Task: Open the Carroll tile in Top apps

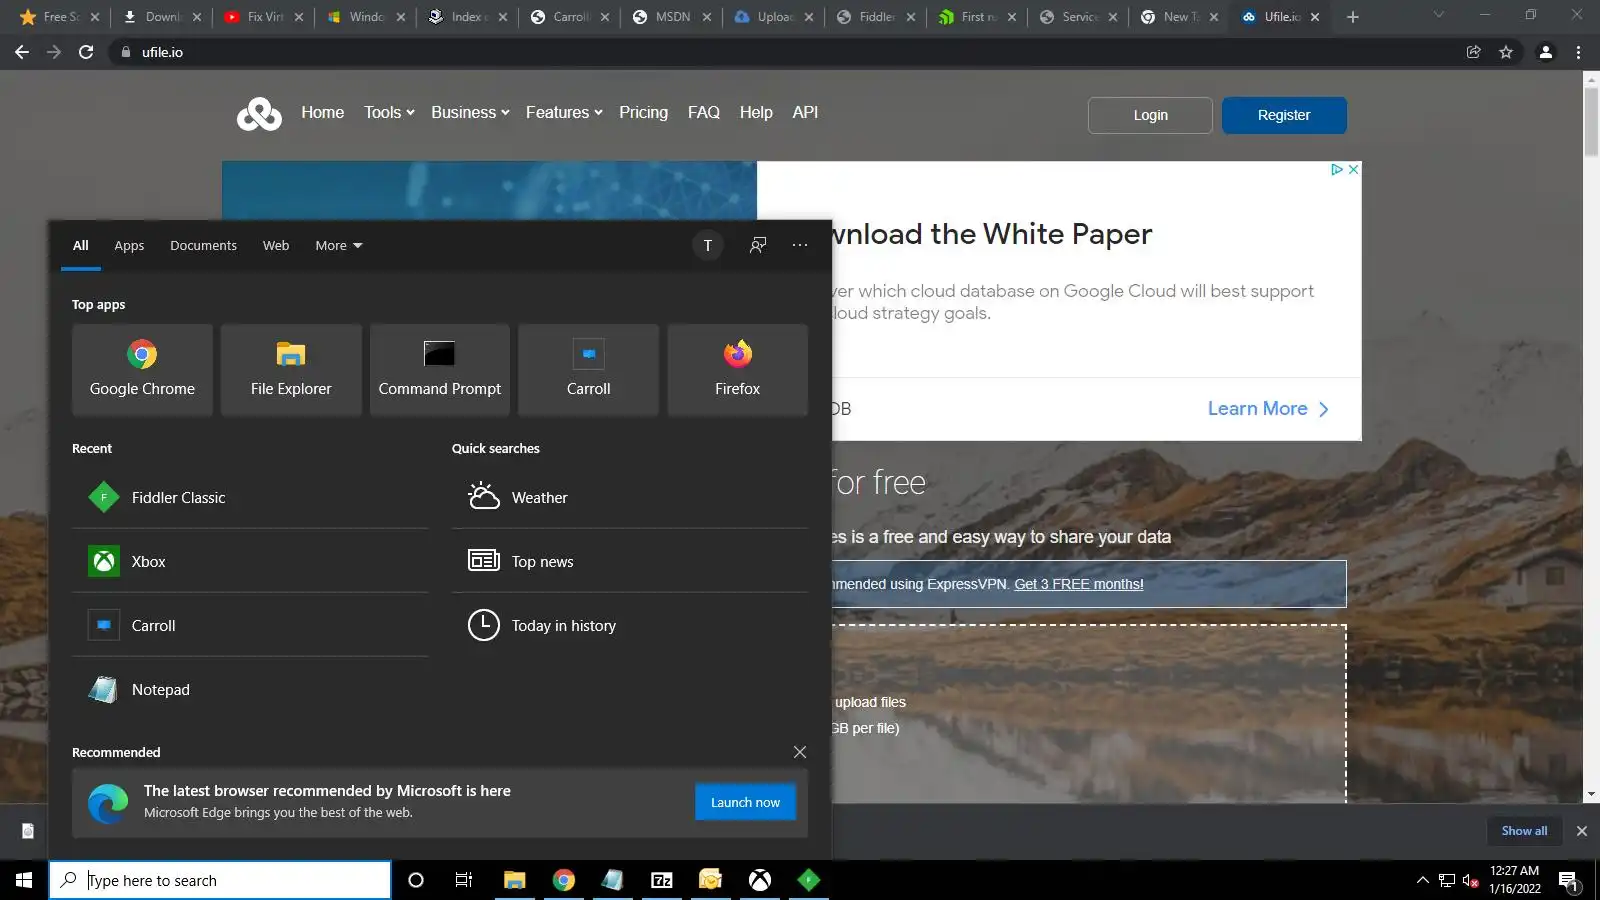Action: (588, 369)
